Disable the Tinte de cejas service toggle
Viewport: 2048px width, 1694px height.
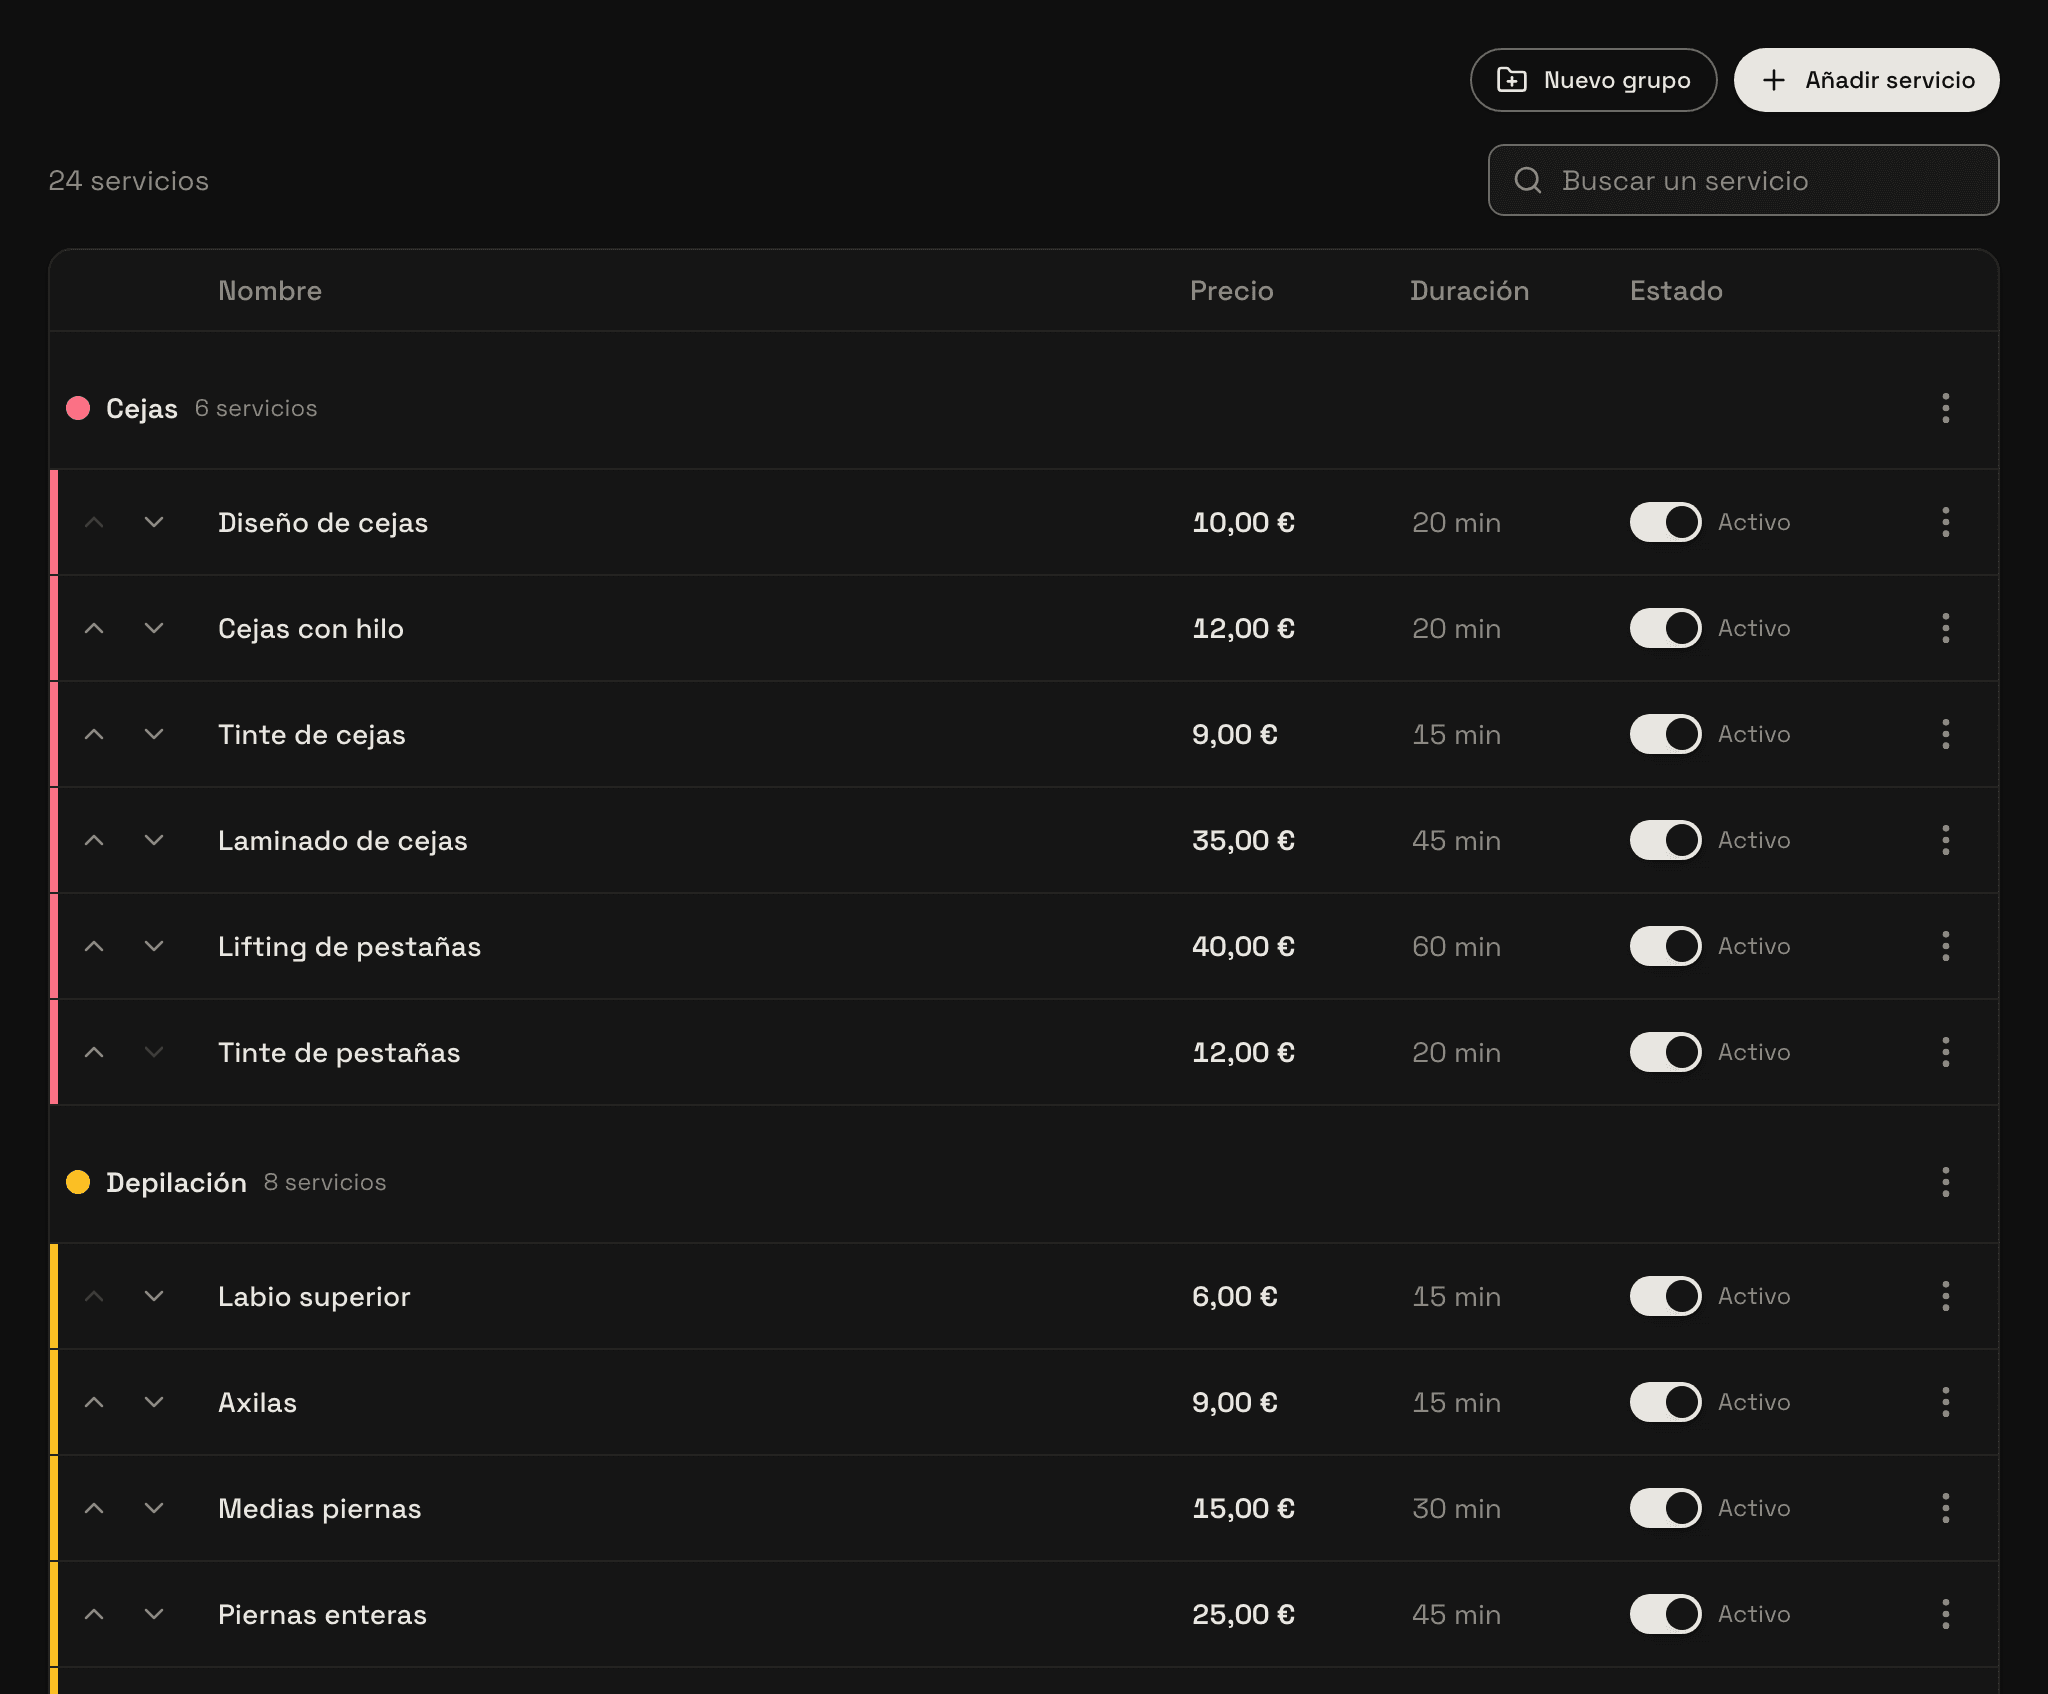pos(1665,734)
